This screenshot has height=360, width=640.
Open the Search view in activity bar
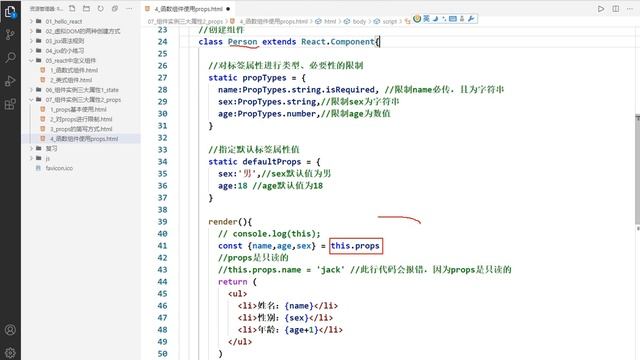pos(10,58)
